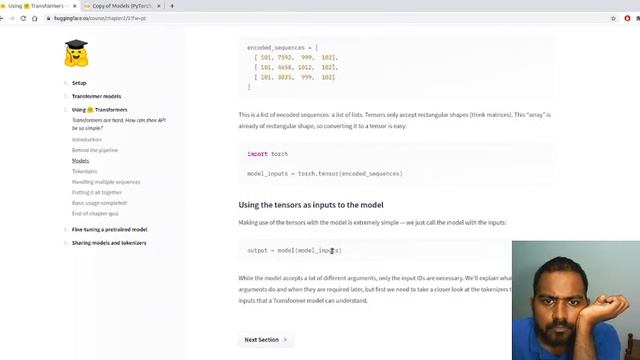This screenshot has width=640, height=360.
Task: Click the model_inputs = torch.tensor code line
Action: tap(325, 173)
